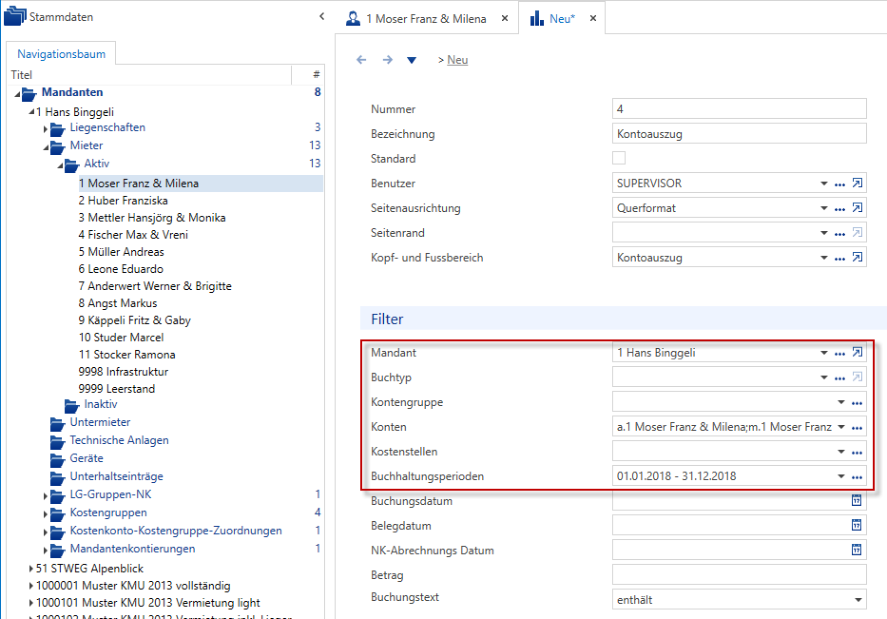Screen dimensions: 887x619
Task: Click the Benutzer ellipsis lookup button
Action: [x=840, y=184]
